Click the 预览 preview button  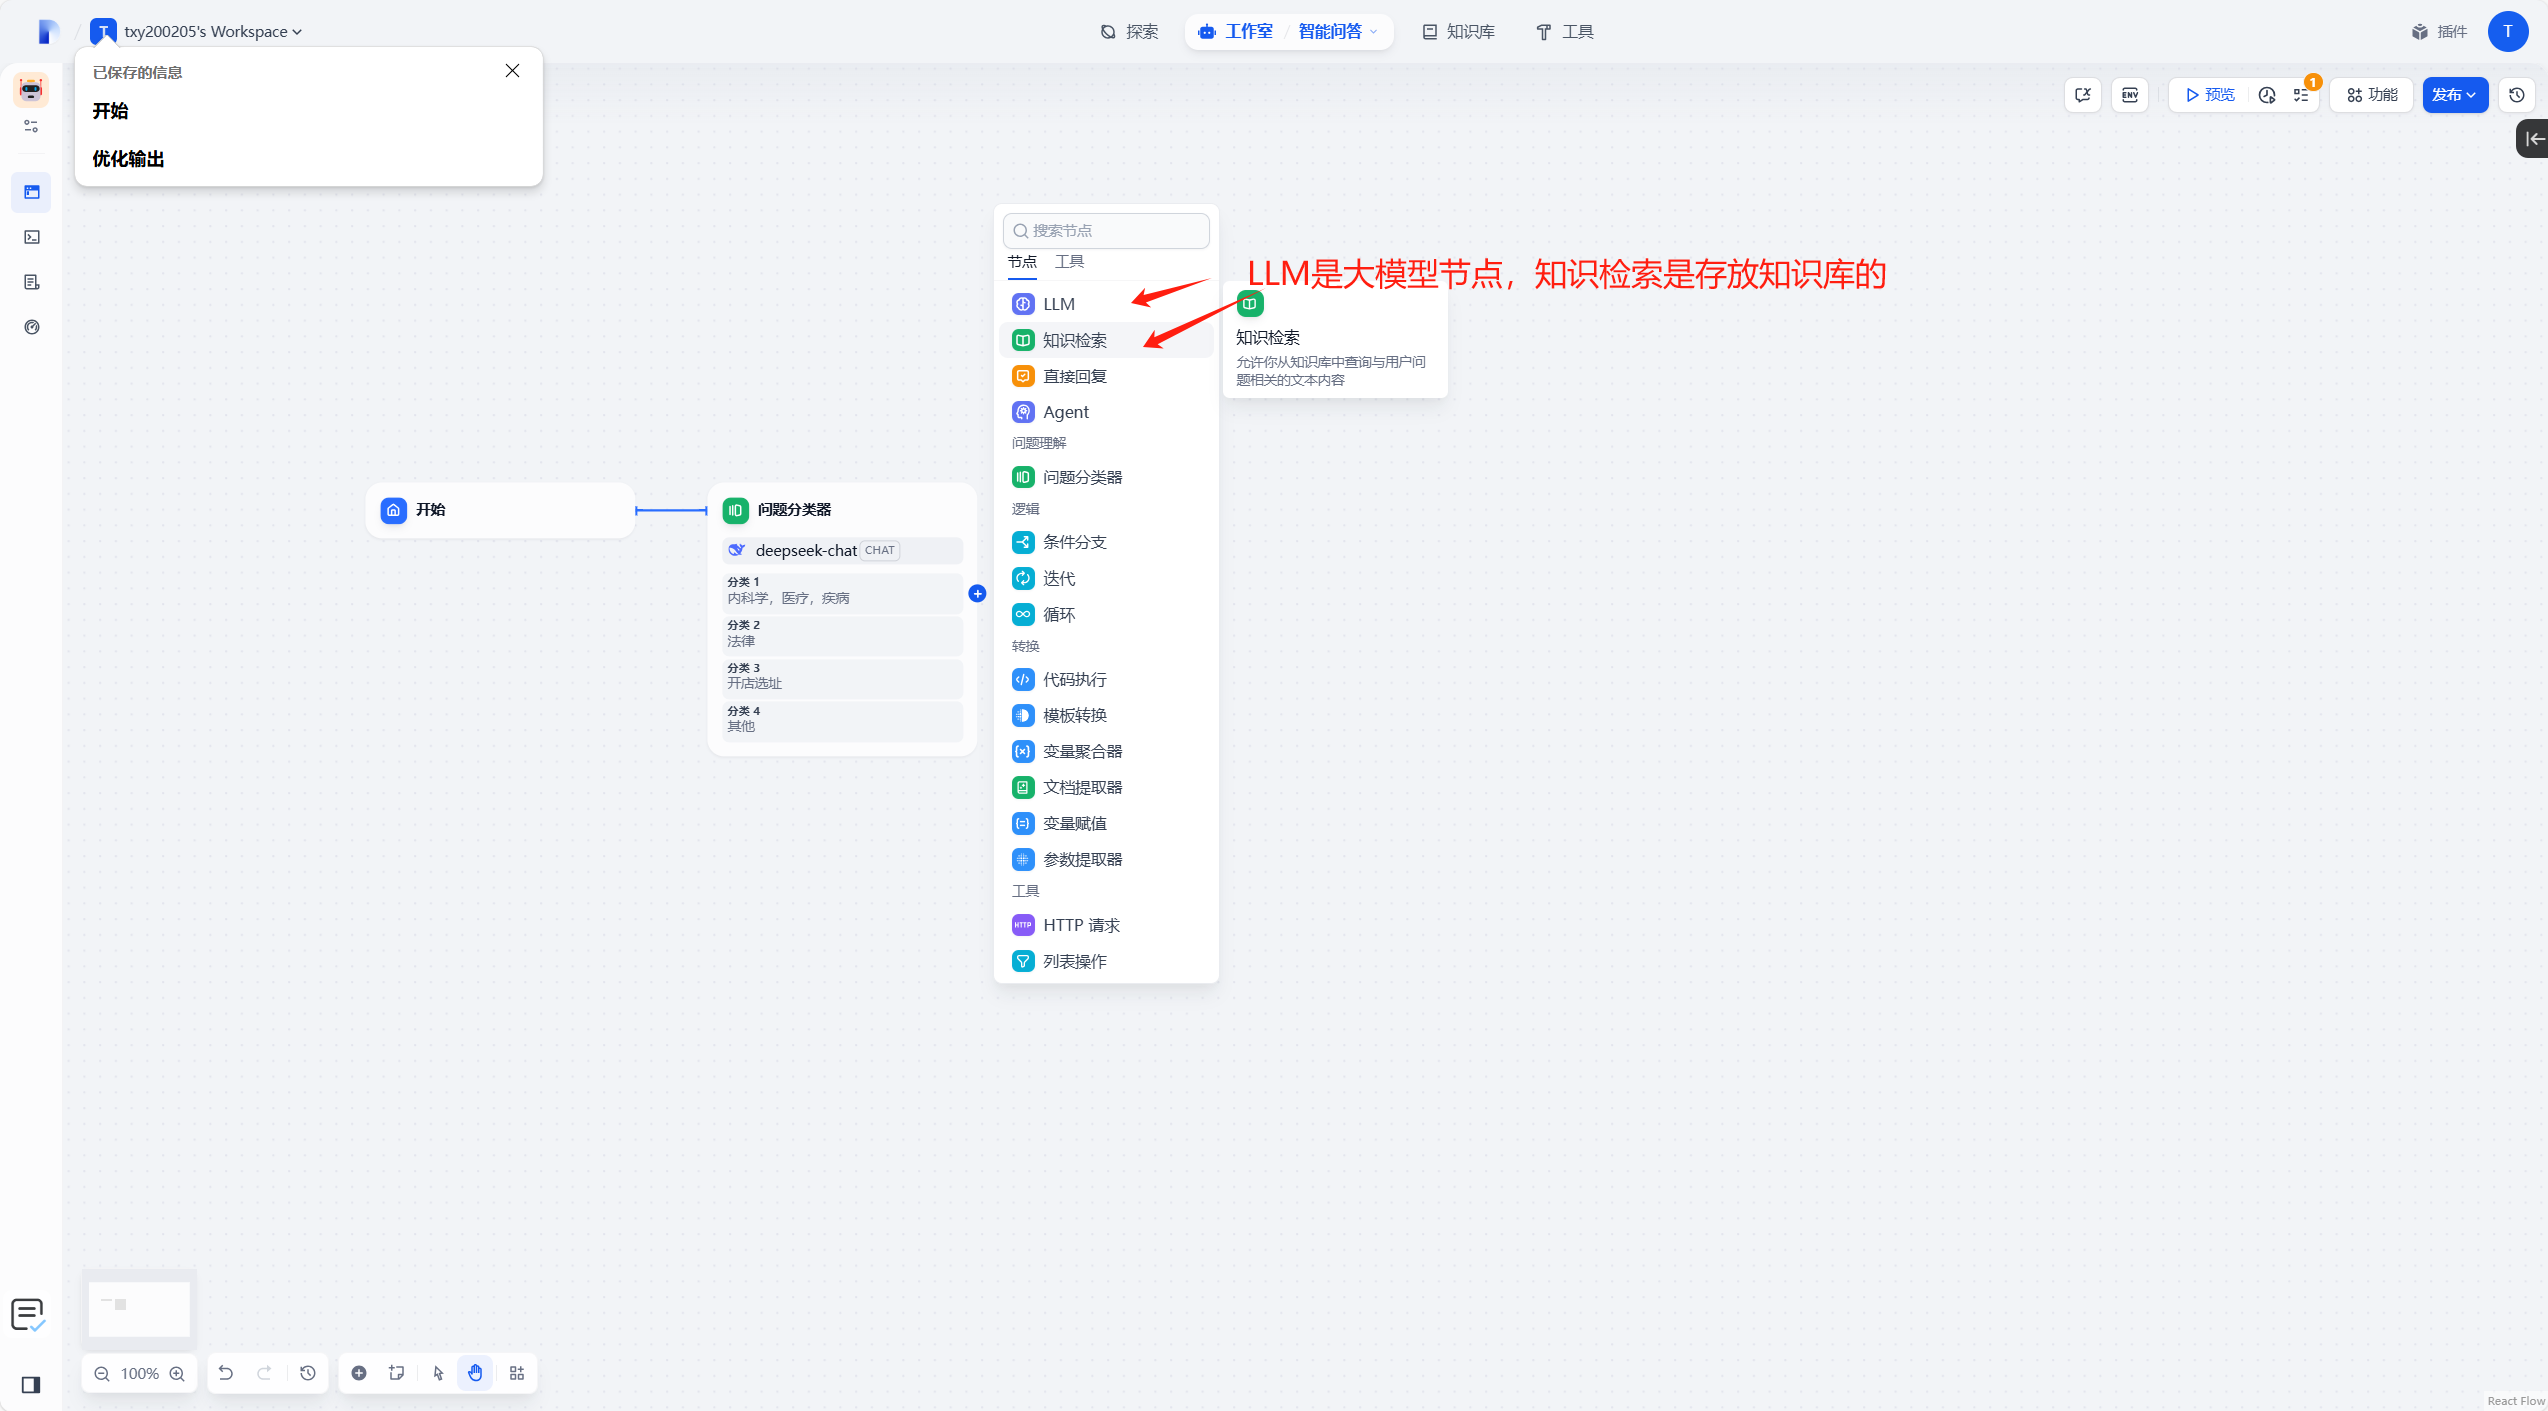2210,95
